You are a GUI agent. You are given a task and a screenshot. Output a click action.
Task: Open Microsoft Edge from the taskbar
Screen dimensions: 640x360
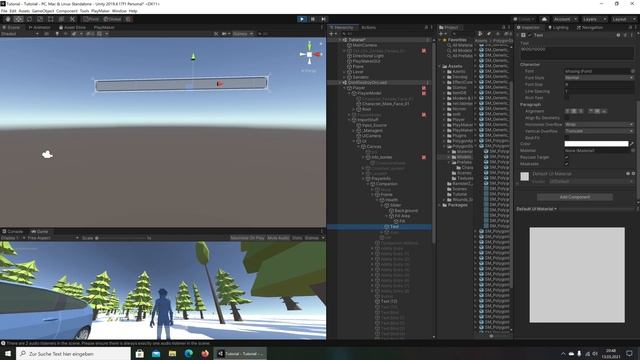coord(189,353)
